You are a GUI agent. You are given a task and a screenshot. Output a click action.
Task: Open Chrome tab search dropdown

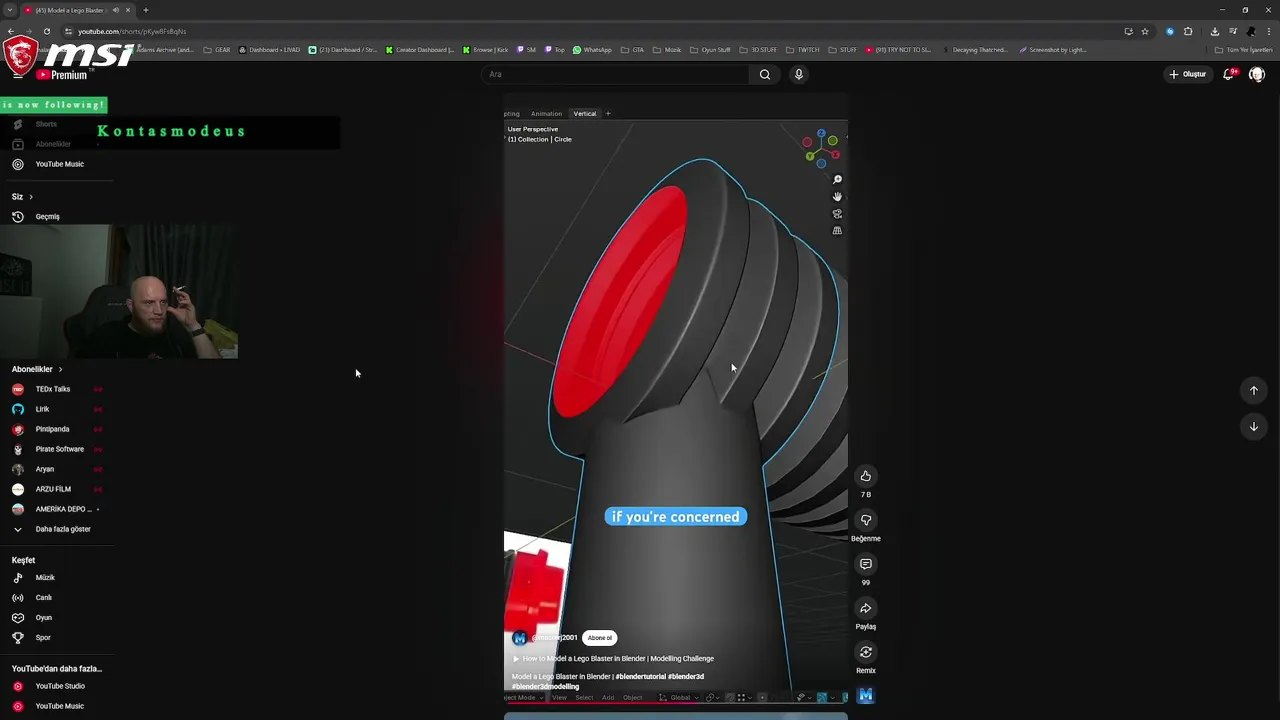point(9,10)
